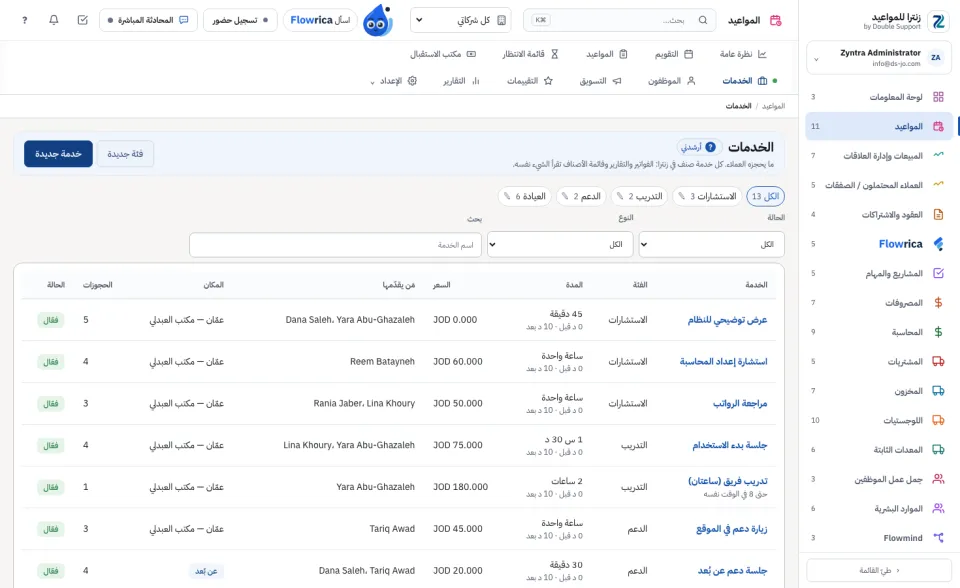Switch to التقويم tab
Screen dimensions: 960x588
pos(673,54)
